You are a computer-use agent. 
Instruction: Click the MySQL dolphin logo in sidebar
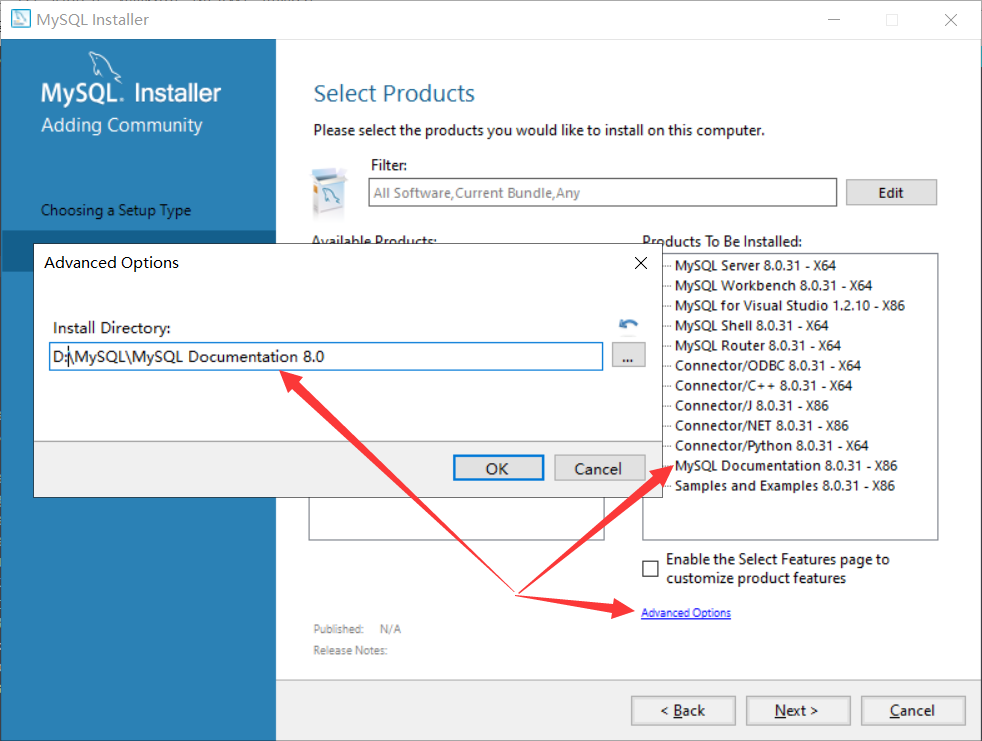click(x=104, y=66)
